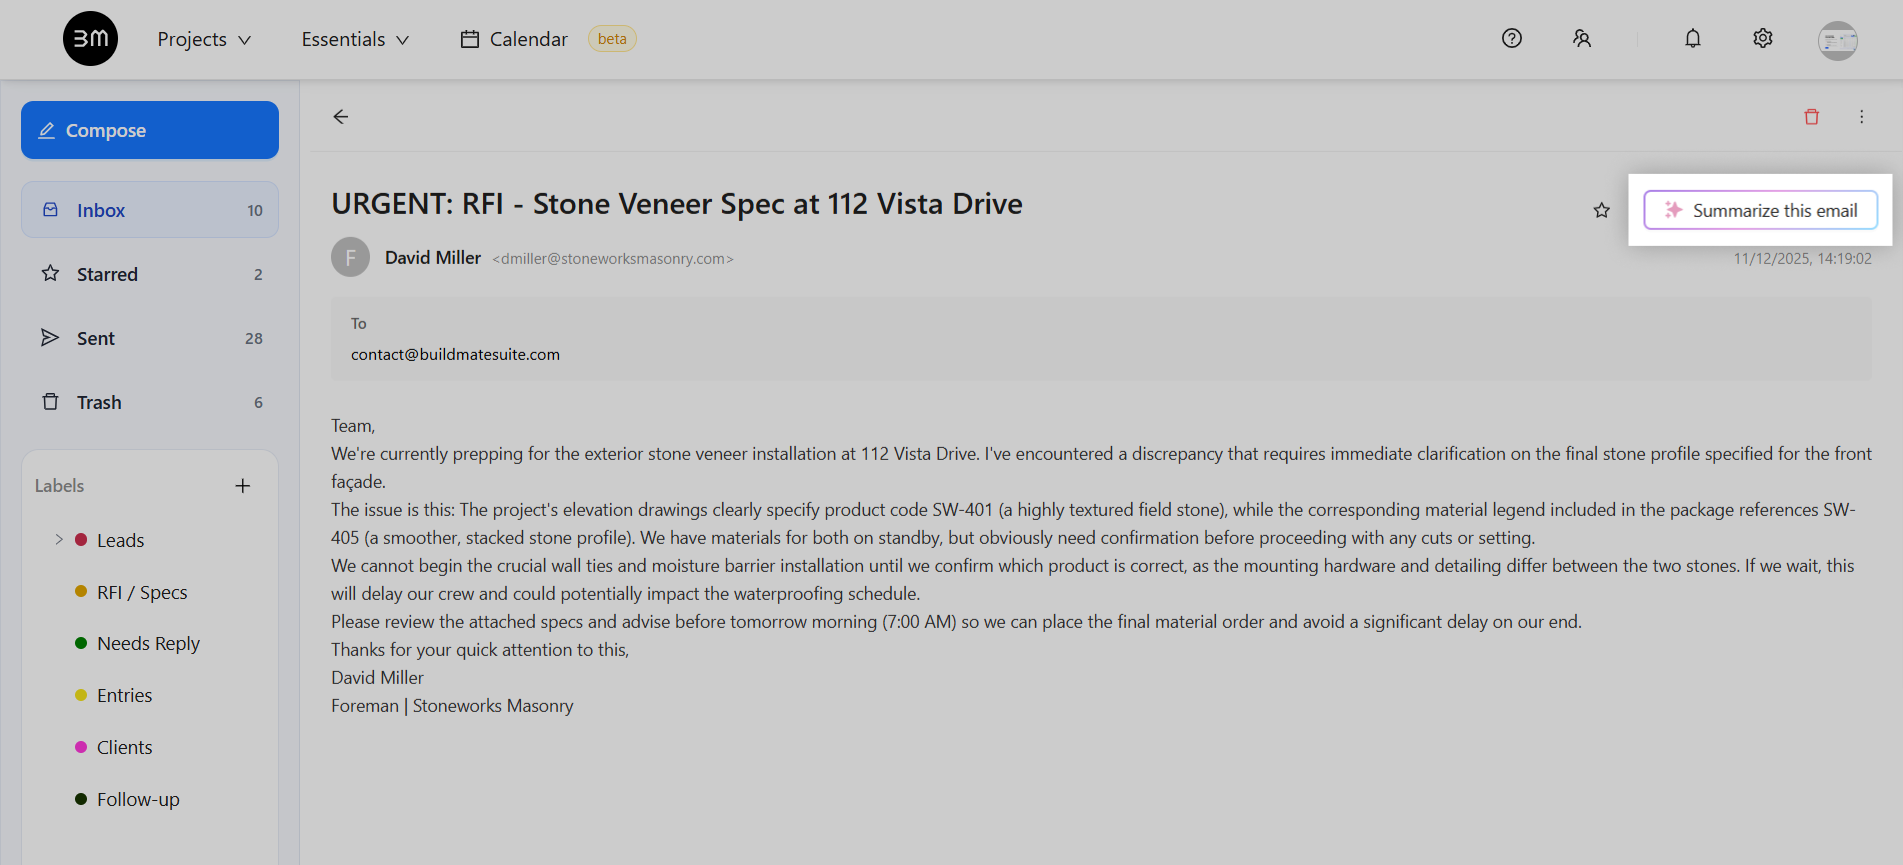
Task: Click the BM logo home icon
Action: (90, 39)
